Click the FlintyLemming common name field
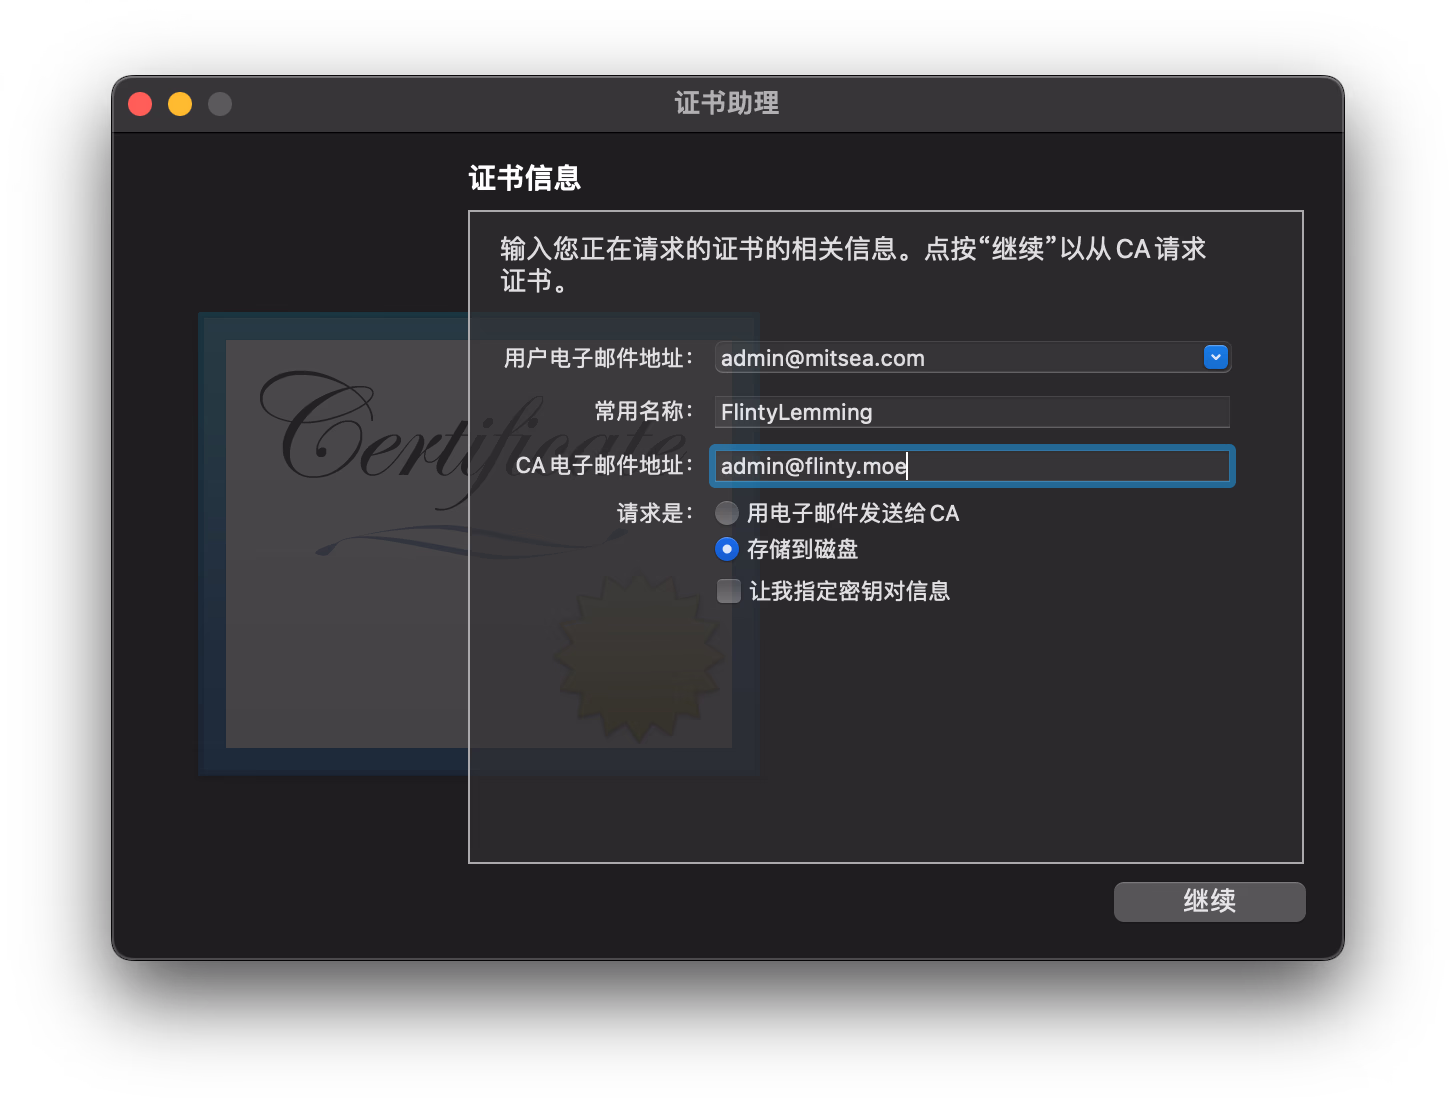 pyautogui.click(x=970, y=412)
